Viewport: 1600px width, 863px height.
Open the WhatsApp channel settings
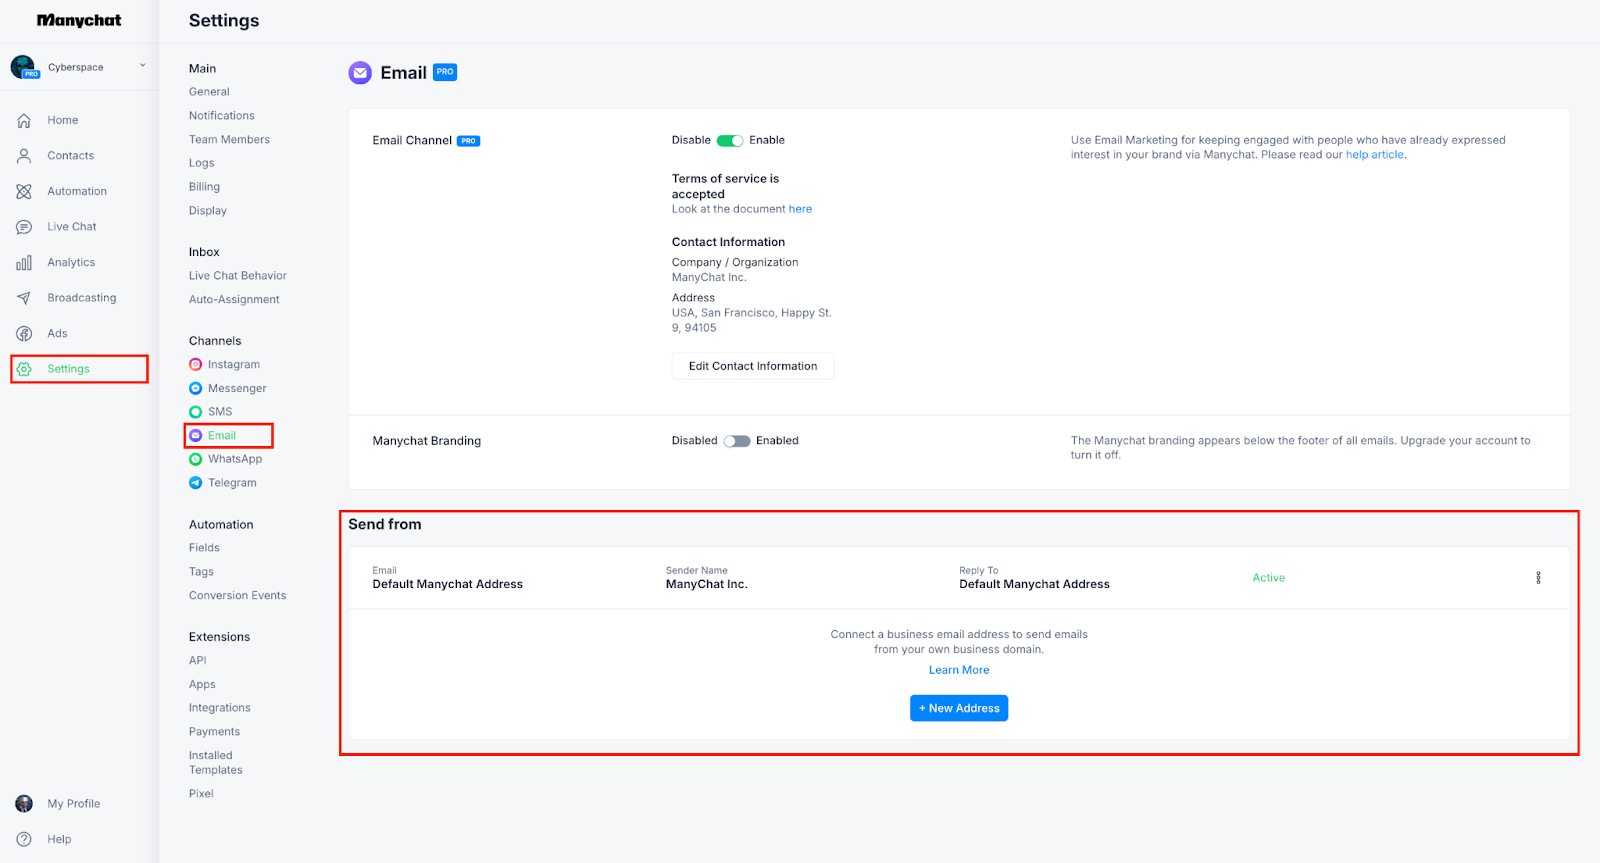click(x=234, y=459)
